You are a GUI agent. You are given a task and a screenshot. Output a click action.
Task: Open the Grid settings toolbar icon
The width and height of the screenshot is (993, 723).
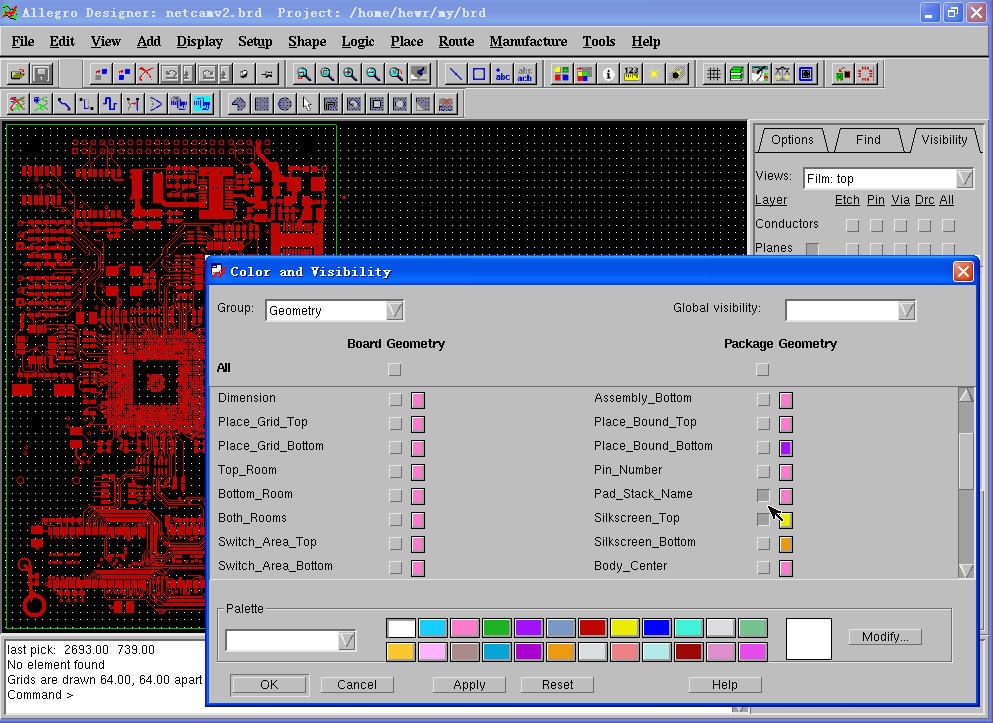tap(713, 74)
